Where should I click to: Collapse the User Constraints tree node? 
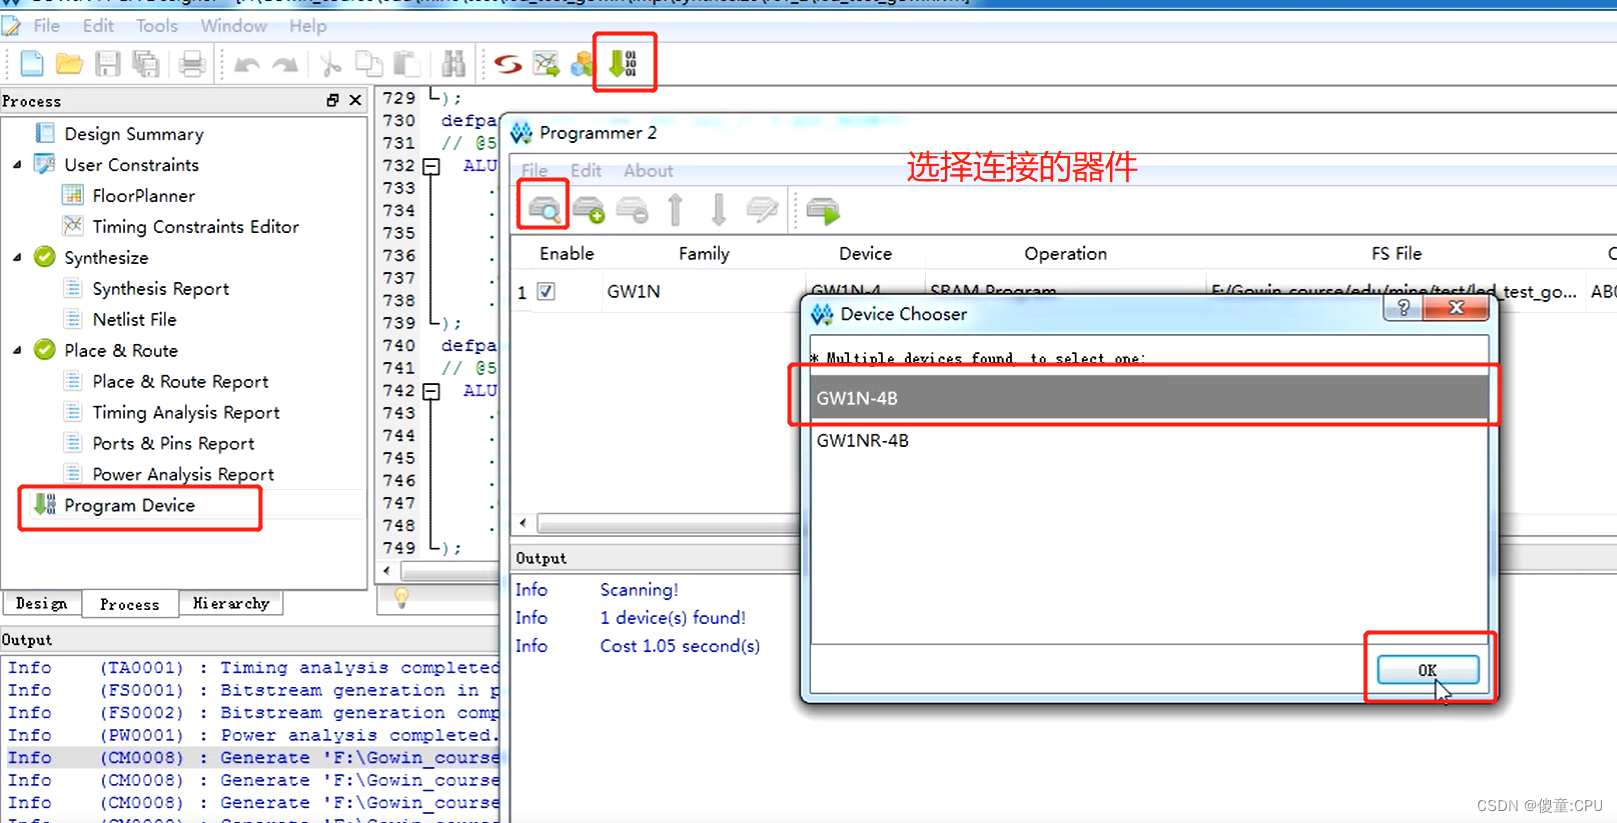(x=17, y=164)
